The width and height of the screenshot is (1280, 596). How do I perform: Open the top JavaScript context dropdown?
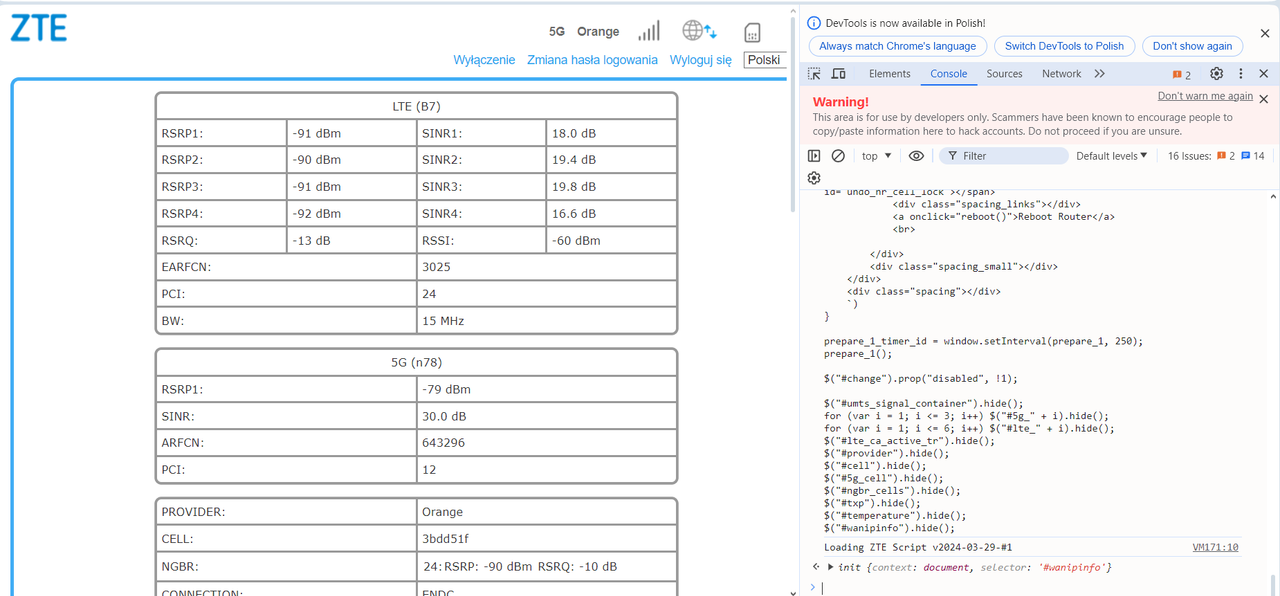pyautogui.click(x=877, y=156)
